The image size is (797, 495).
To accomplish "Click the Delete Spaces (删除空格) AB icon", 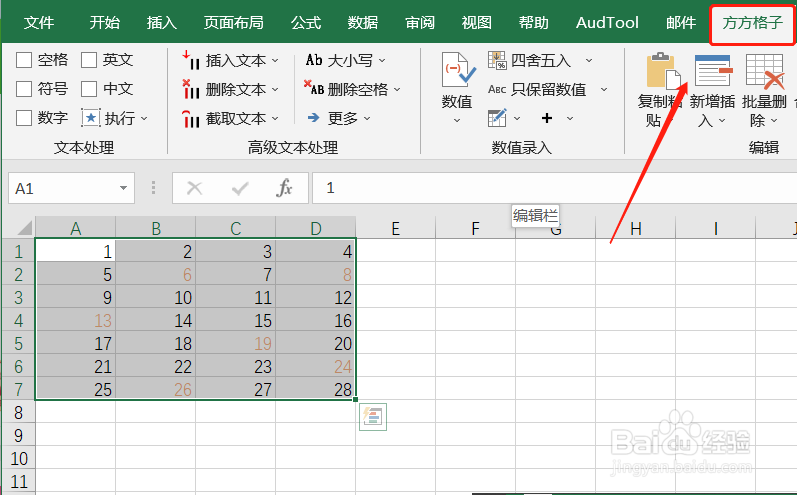I will [314, 89].
